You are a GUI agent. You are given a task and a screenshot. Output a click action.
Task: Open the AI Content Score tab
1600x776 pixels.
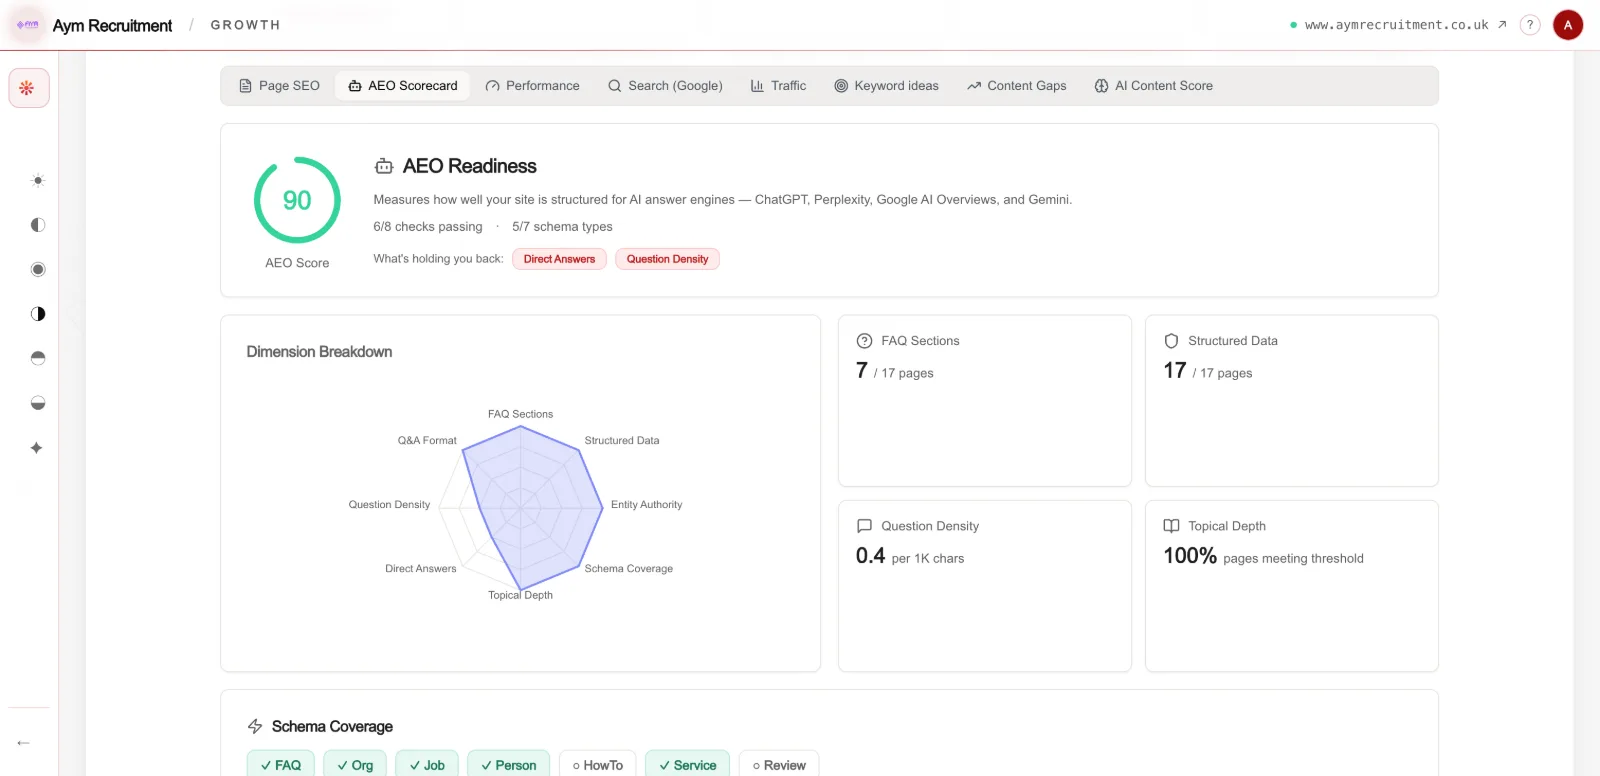1154,86
